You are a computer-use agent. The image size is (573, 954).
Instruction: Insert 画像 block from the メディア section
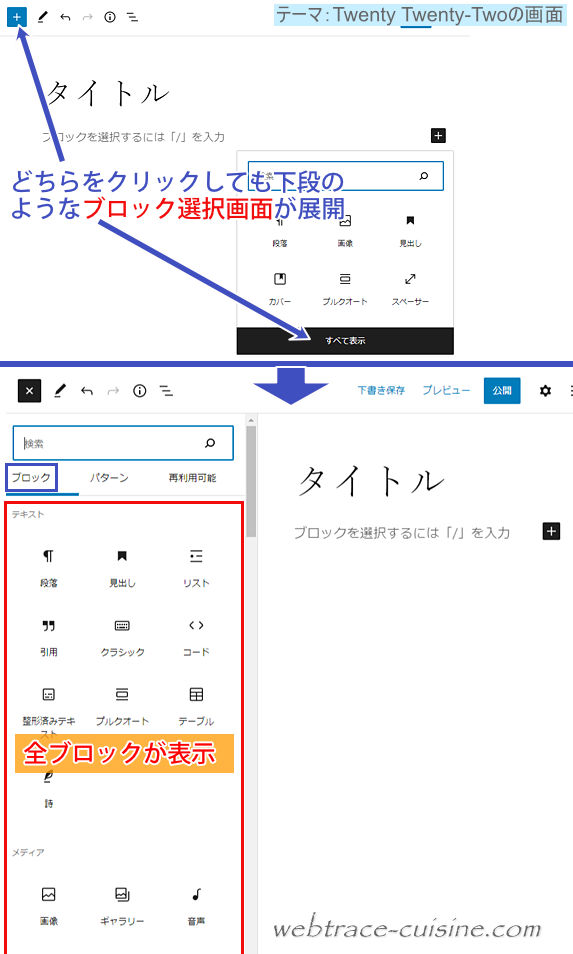pyautogui.click(x=49, y=905)
